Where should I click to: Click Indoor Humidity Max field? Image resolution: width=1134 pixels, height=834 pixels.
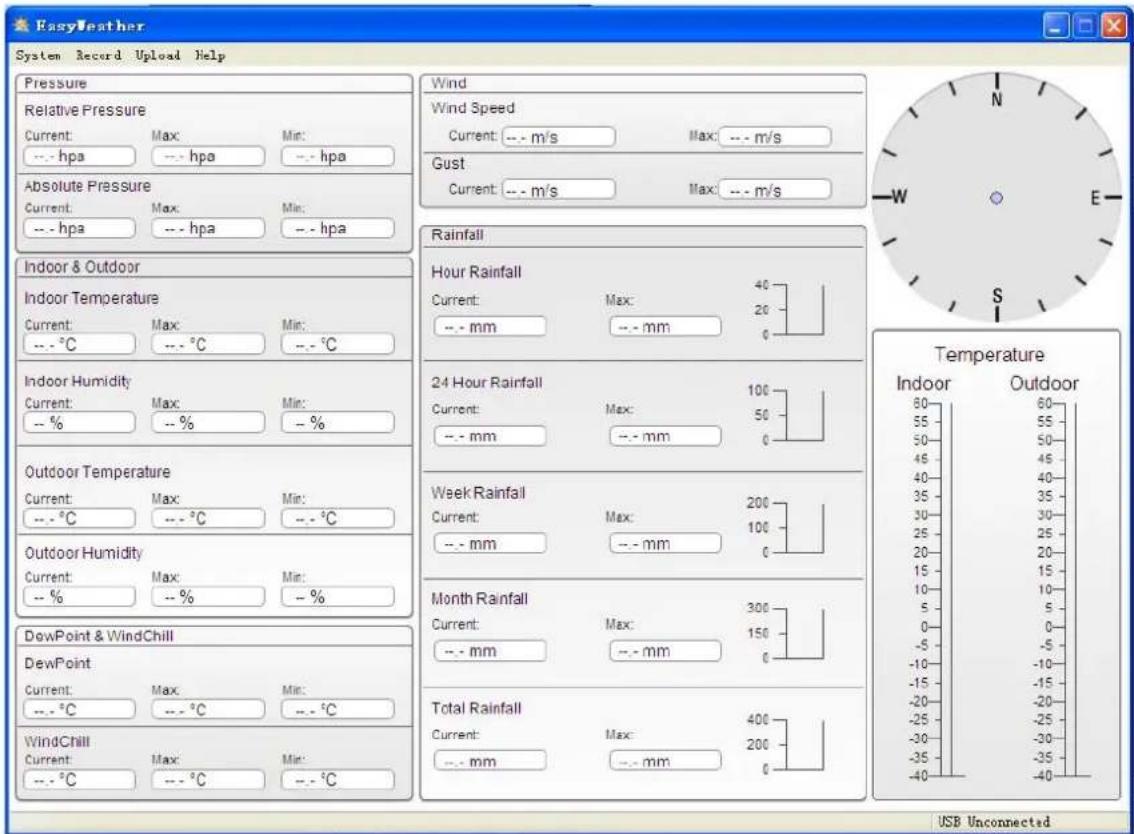208,423
